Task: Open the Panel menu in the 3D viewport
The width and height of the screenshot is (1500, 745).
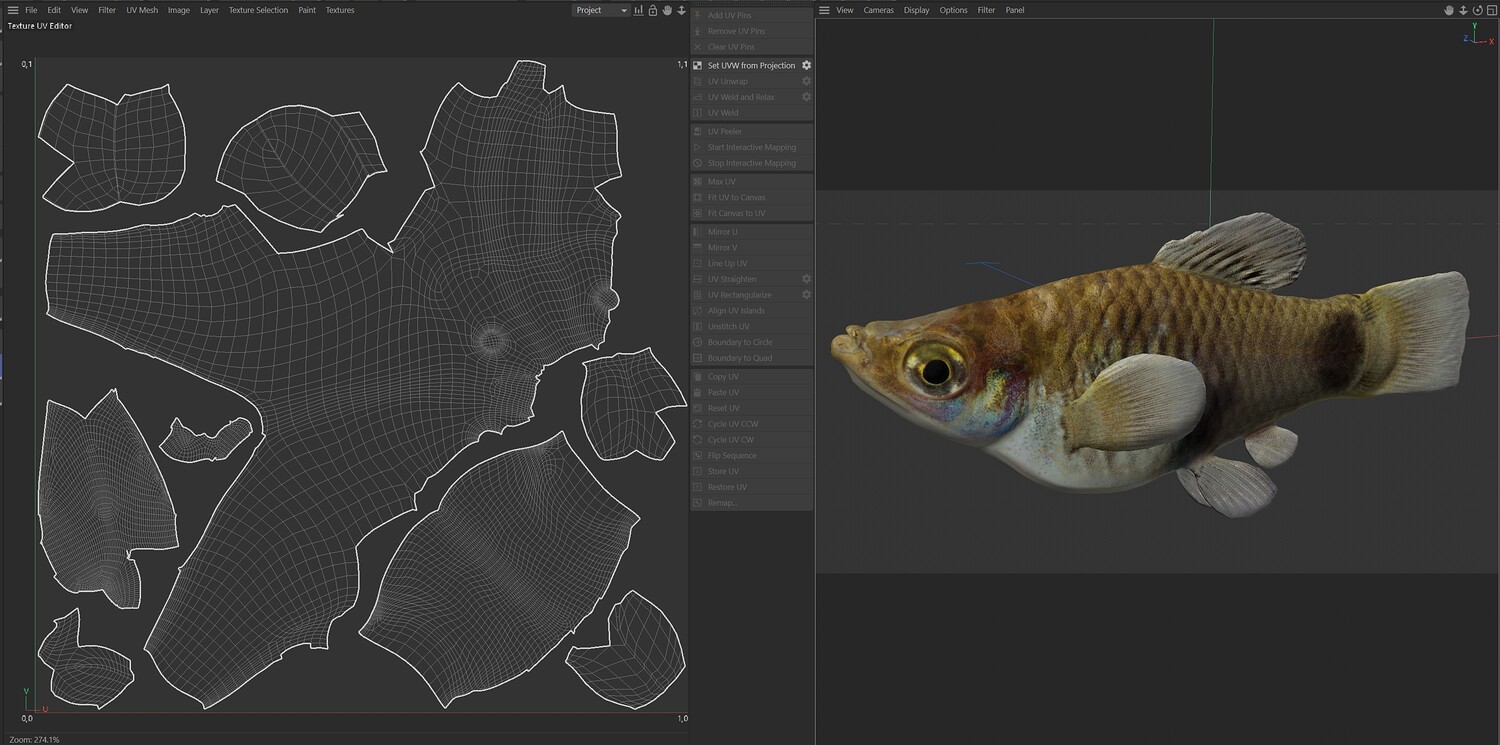Action: (x=1015, y=10)
